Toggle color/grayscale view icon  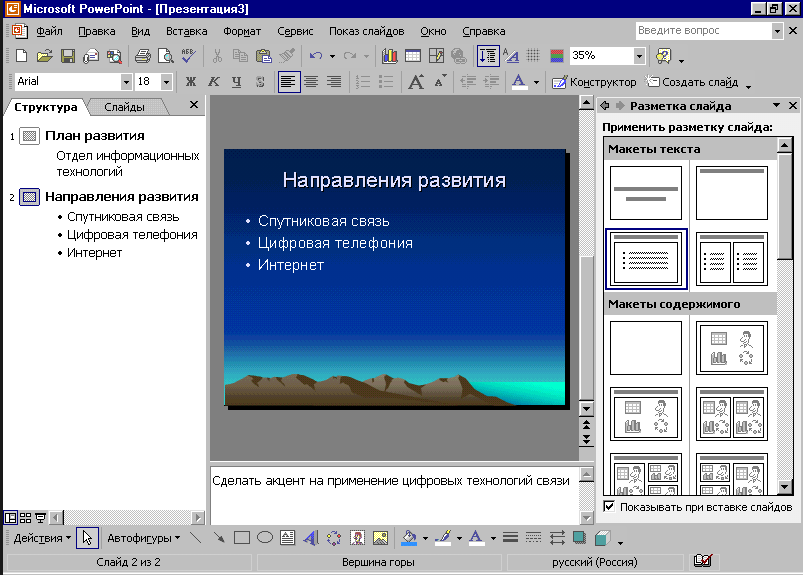point(557,55)
